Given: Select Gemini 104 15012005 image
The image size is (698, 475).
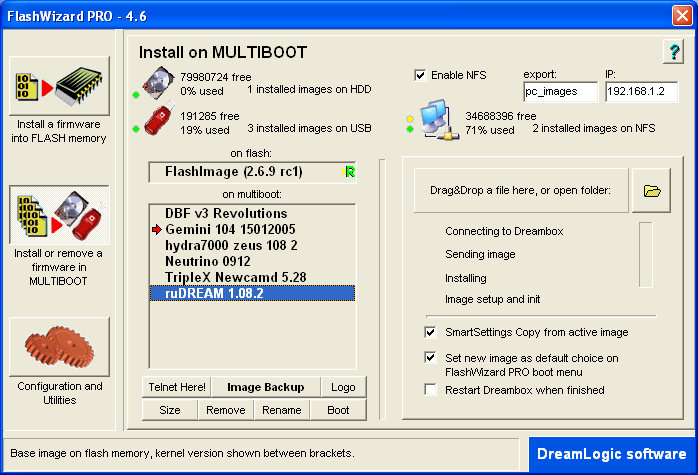Looking at the screenshot, I should (x=252, y=229).
